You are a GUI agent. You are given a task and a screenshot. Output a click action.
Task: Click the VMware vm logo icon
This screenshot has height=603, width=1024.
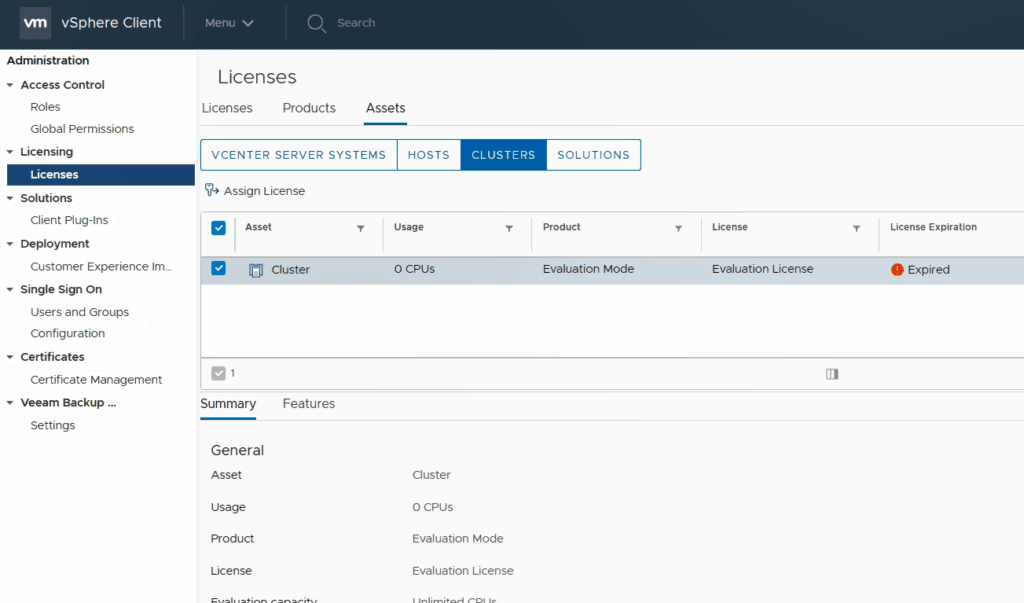(35, 23)
